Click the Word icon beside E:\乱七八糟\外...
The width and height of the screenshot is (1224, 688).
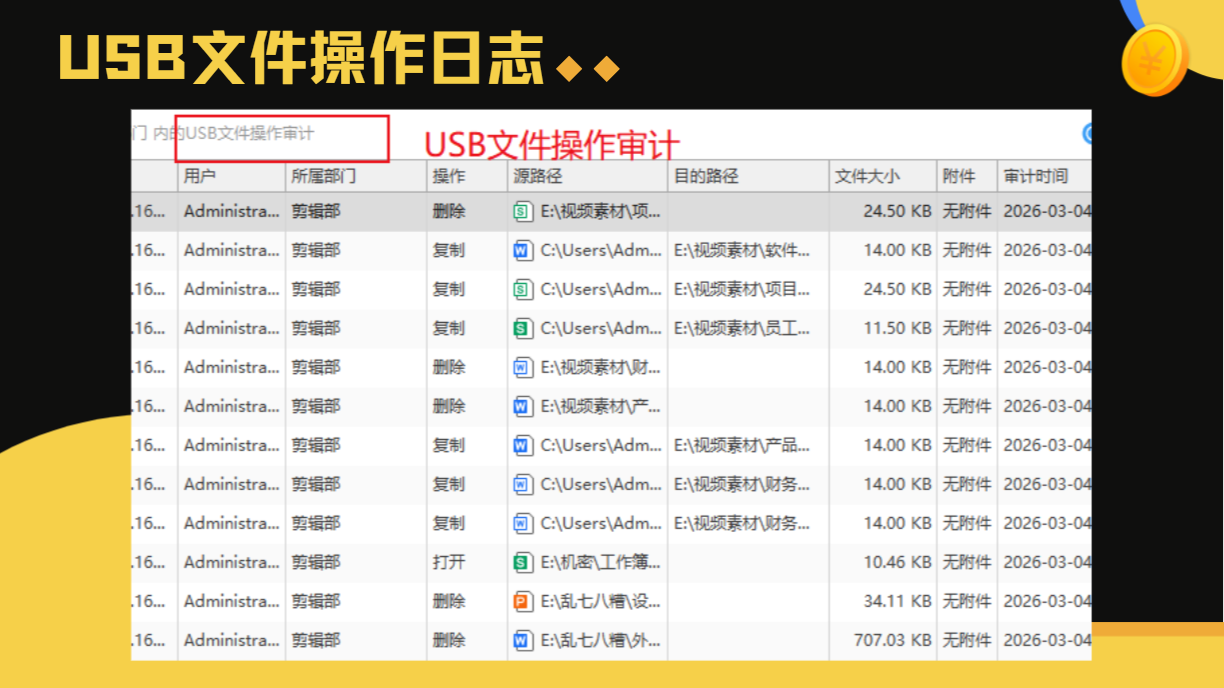click(522, 640)
